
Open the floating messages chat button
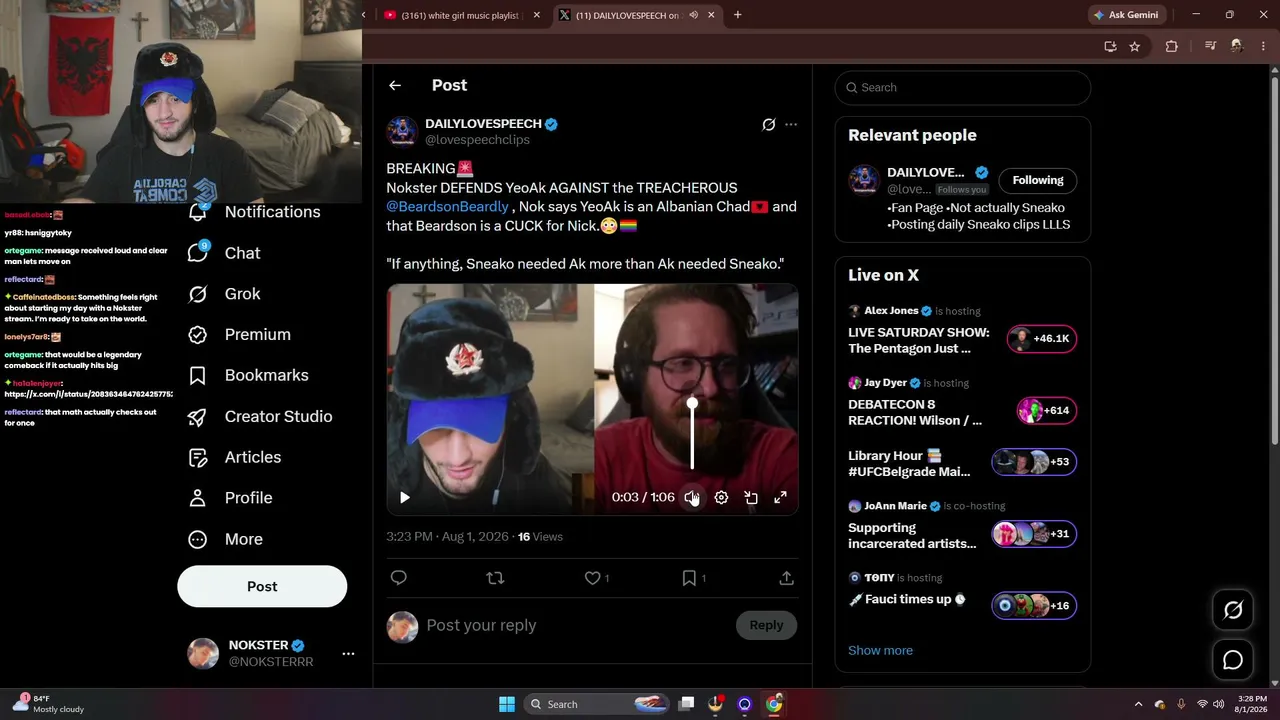click(1233, 660)
